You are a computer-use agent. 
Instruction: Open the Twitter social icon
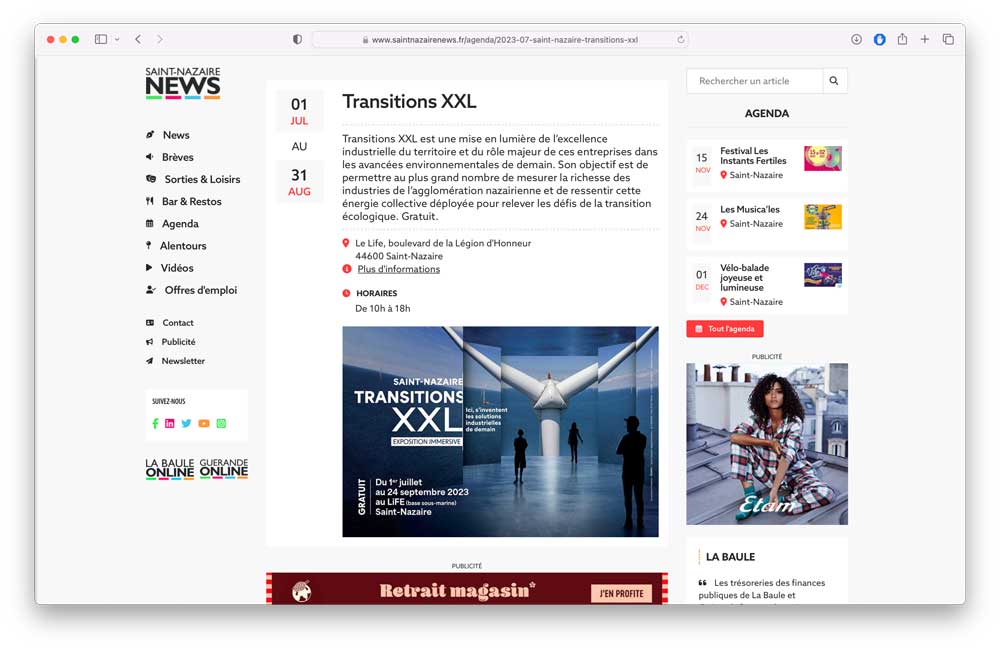coord(186,424)
